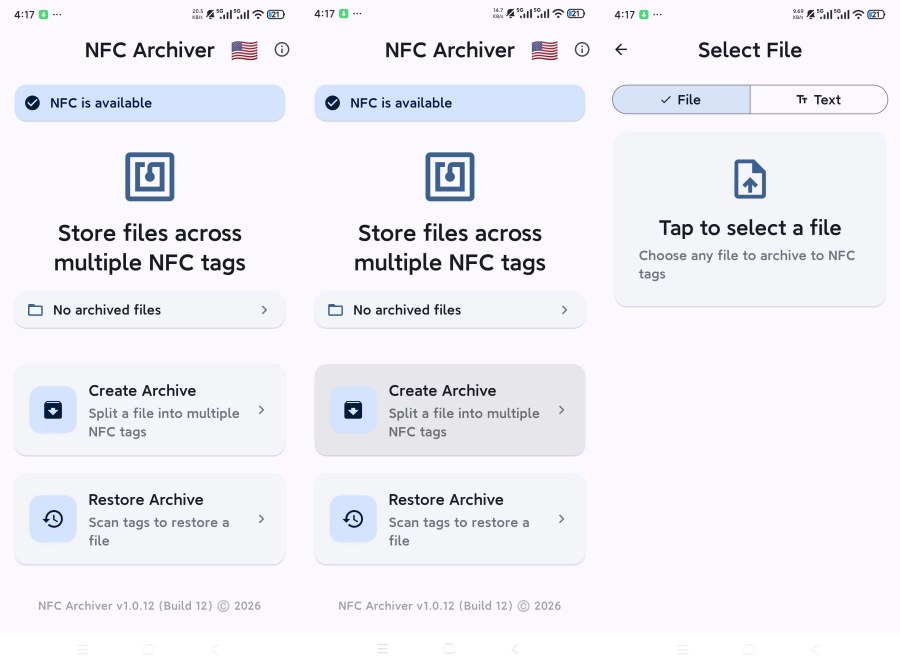Open Create Archive chevron on middle screen

click(x=562, y=410)
